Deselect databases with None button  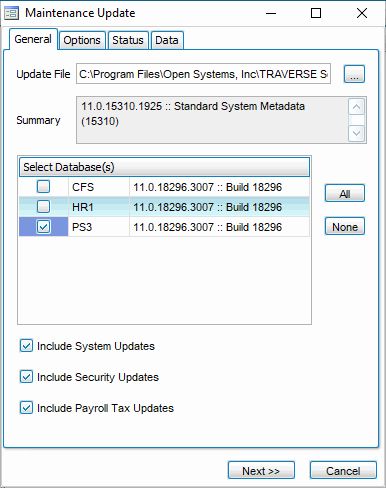pos(345,227)
